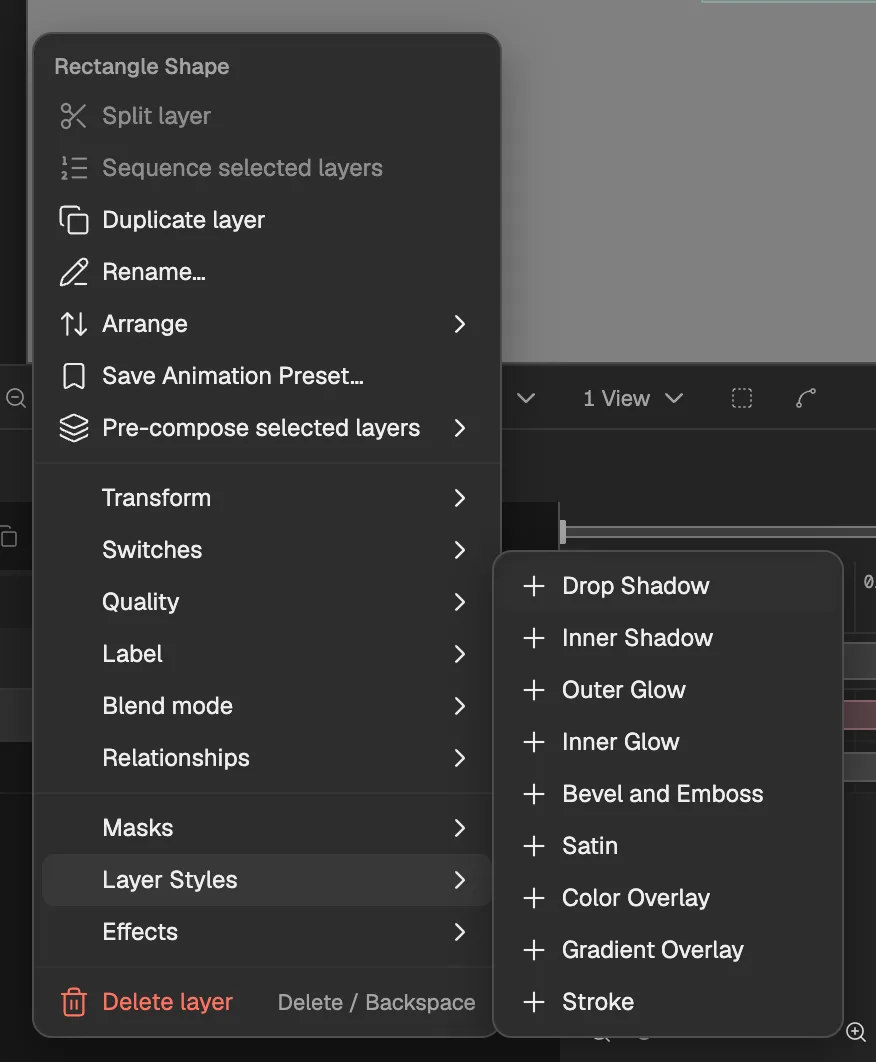Click the Rename pencil icon
Viewport: 876px width, 1062px height.
pos(73,272)
